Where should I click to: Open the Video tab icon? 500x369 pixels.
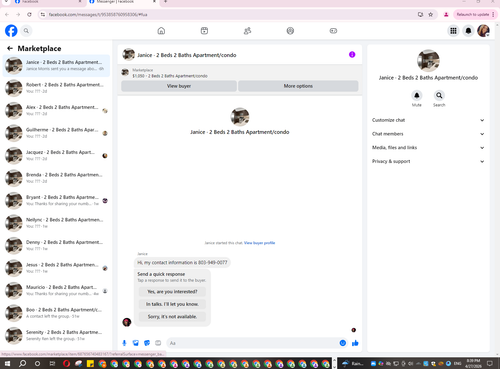point(204,31)
